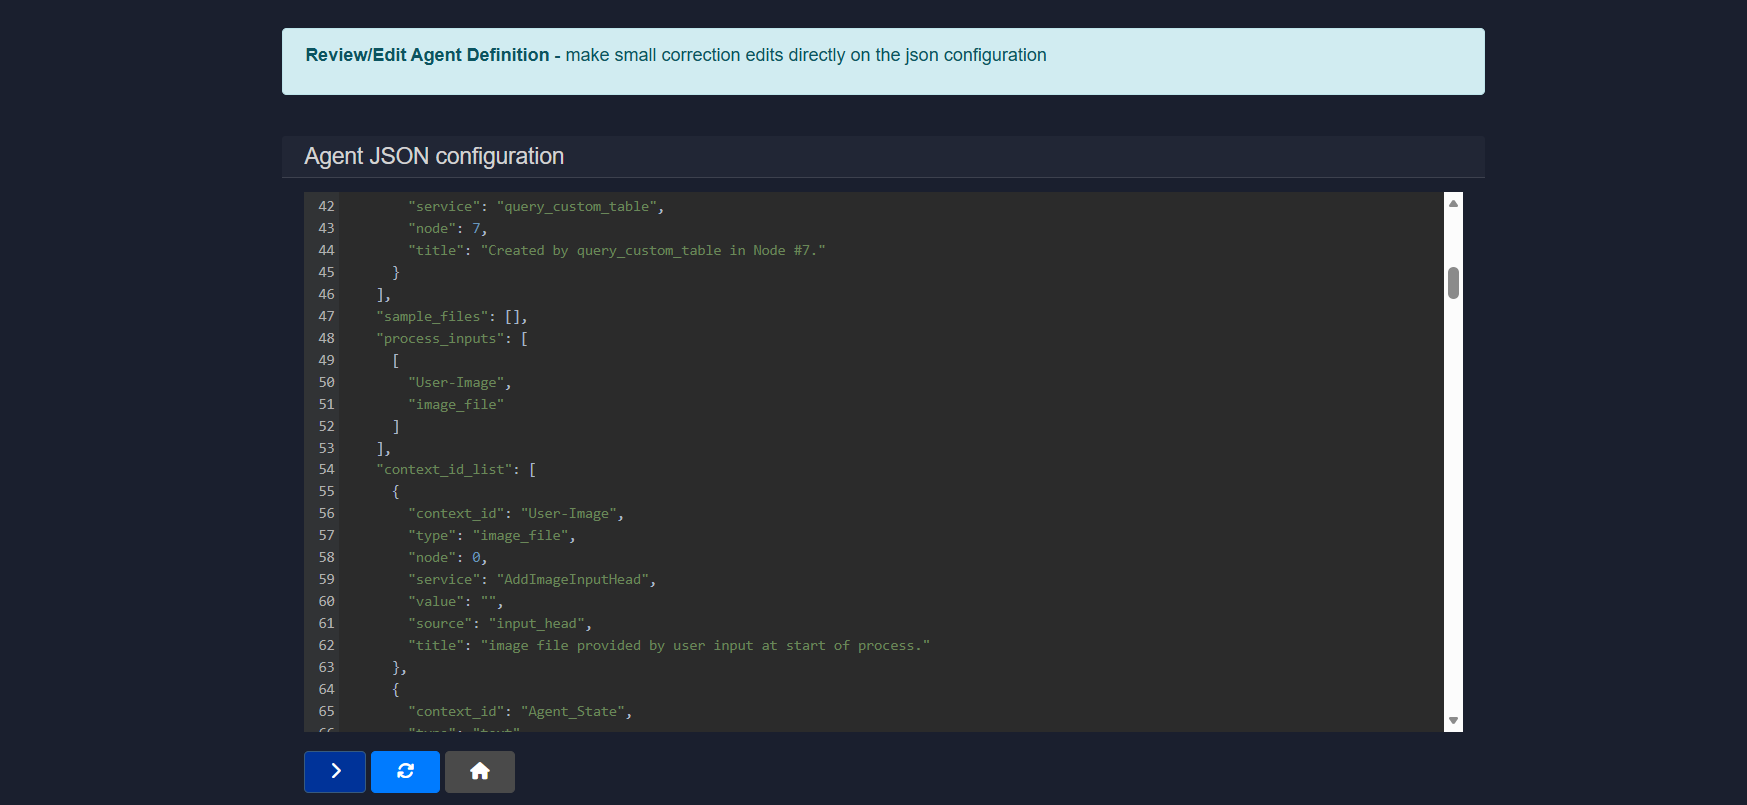Screen dimensions: 1747x805
Task: Click the blue refresh icon button
Action: pos(405,771)
